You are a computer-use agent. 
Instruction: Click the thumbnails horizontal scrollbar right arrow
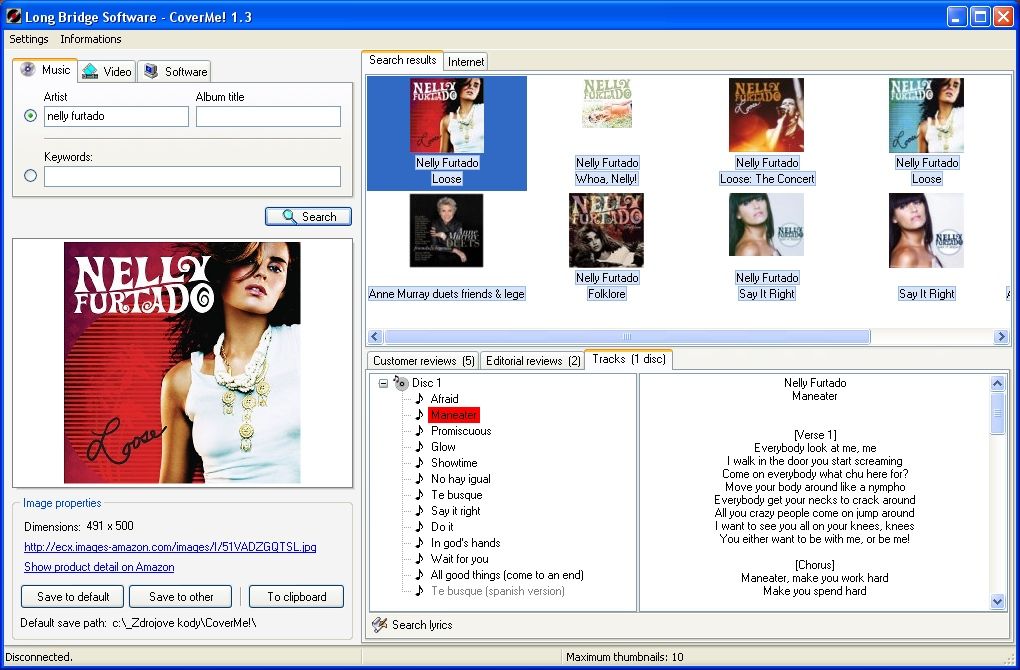tap(1001, 336)
